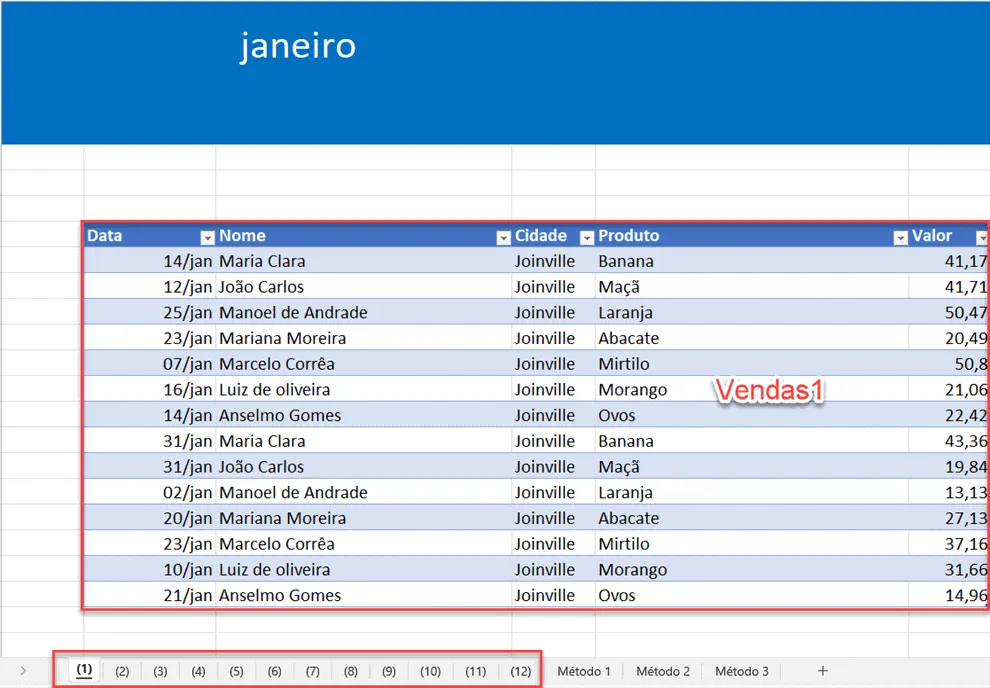
Task: Click the sheet tabs scroll arrow
Action: click(23, 671)
